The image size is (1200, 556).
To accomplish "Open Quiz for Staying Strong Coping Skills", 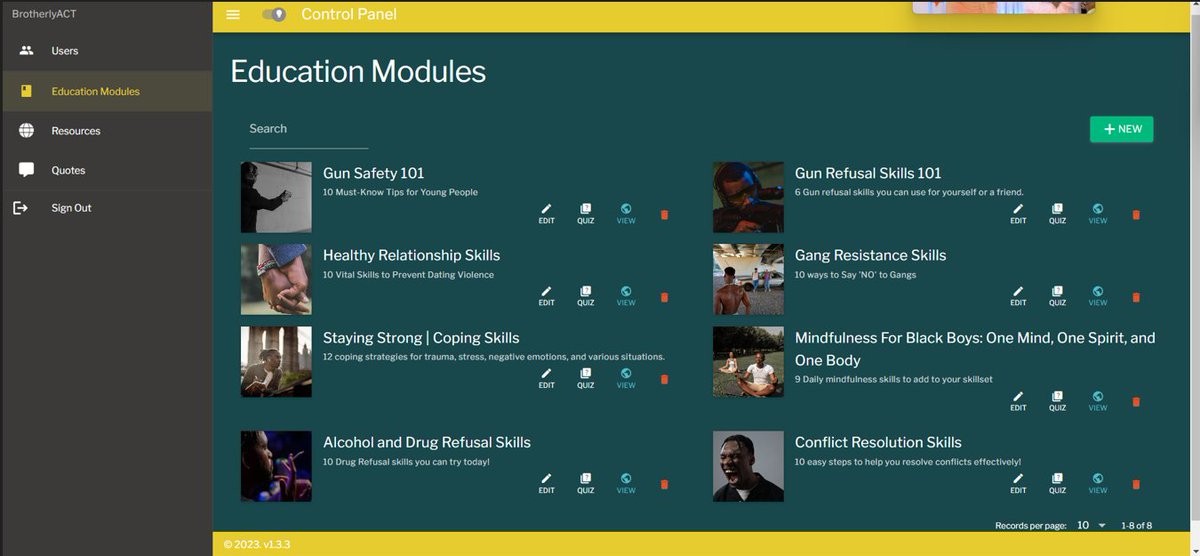I will click(x=586, y=379).
